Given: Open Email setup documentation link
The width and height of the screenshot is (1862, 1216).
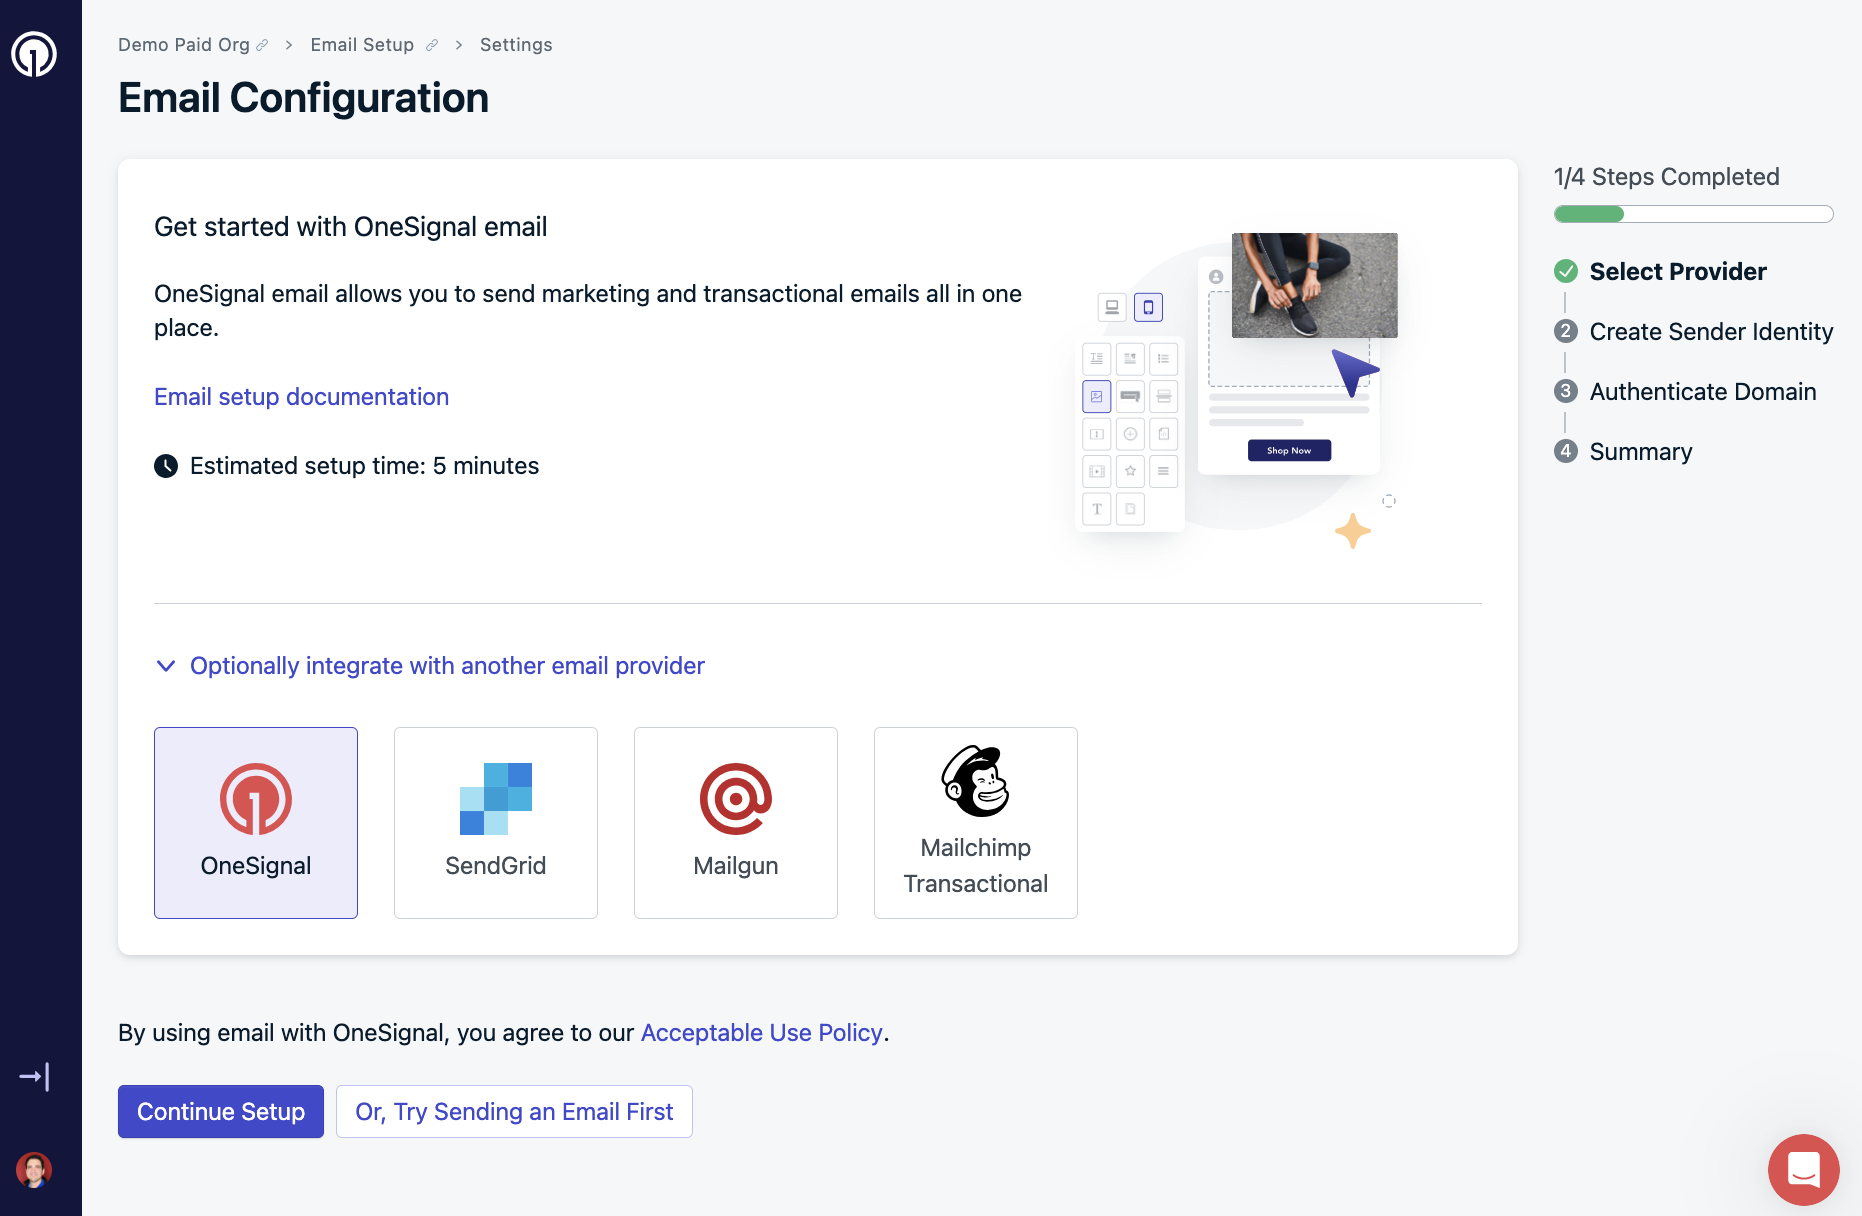Looking at the screenshot, I should click(x=302, y=397).
